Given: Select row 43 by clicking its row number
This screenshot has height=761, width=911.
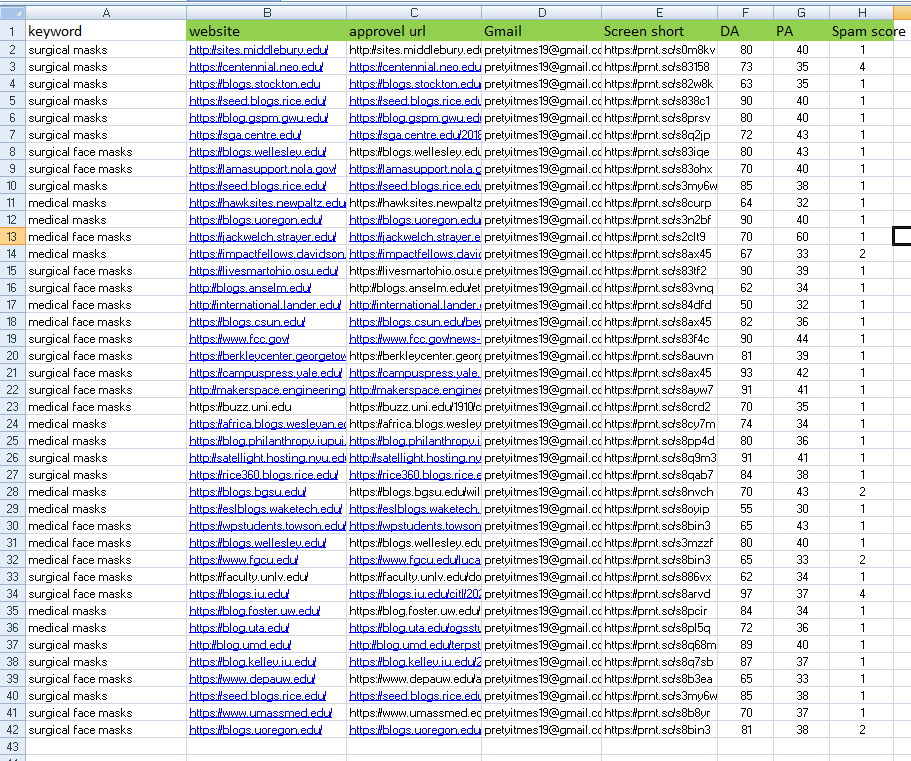Looking at the screenshot, I should click(x=11, y=744).
